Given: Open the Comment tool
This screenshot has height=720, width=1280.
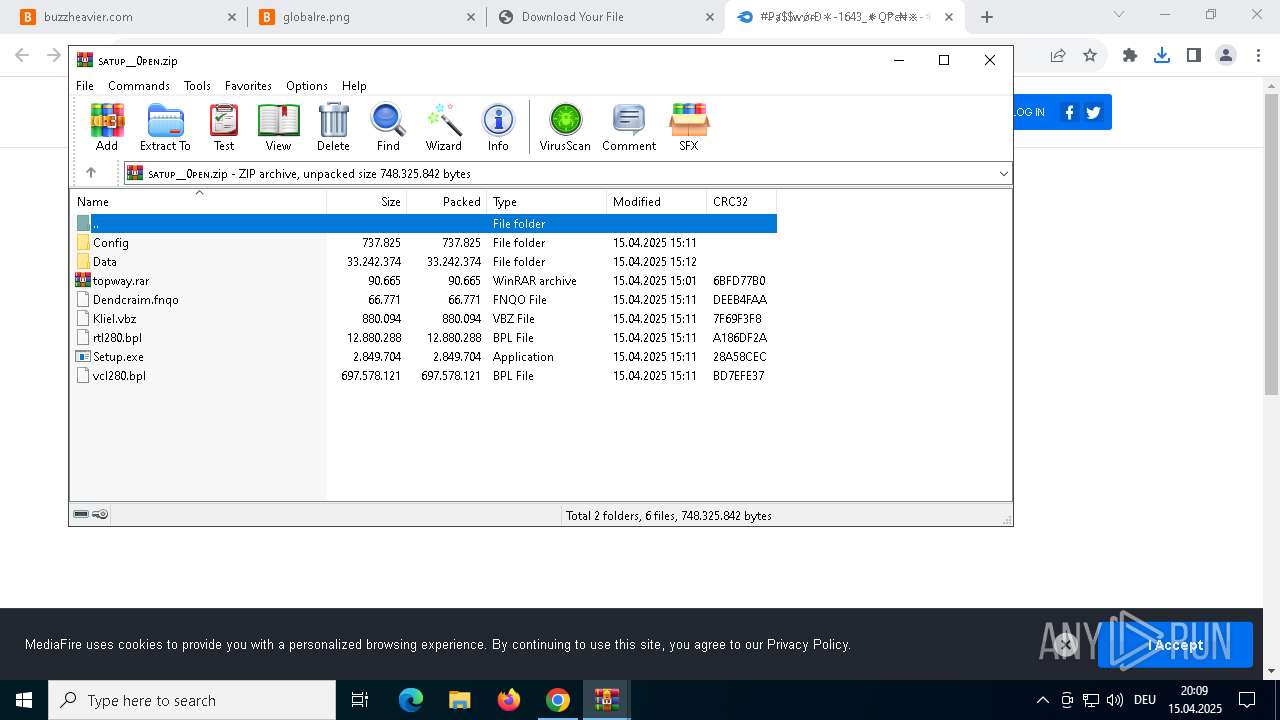Looking at the screenshot, I should tap(629, 127).
